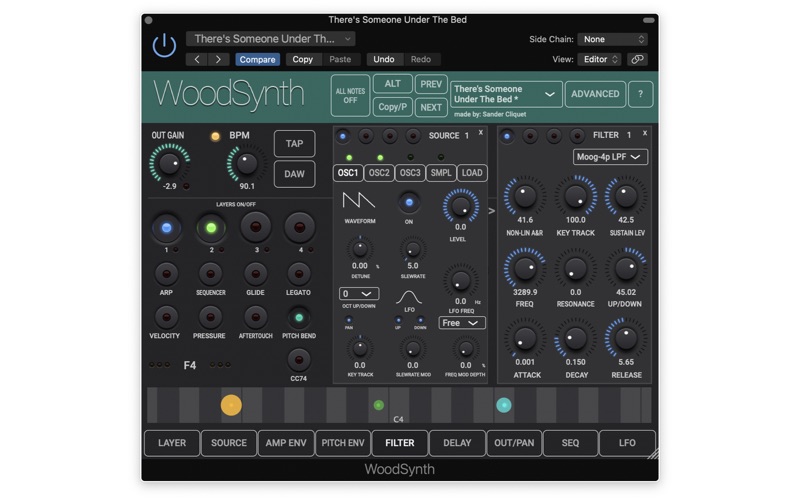Toggle layer 1 on/off button
800x500 pixels.
[x=166, y=228]
